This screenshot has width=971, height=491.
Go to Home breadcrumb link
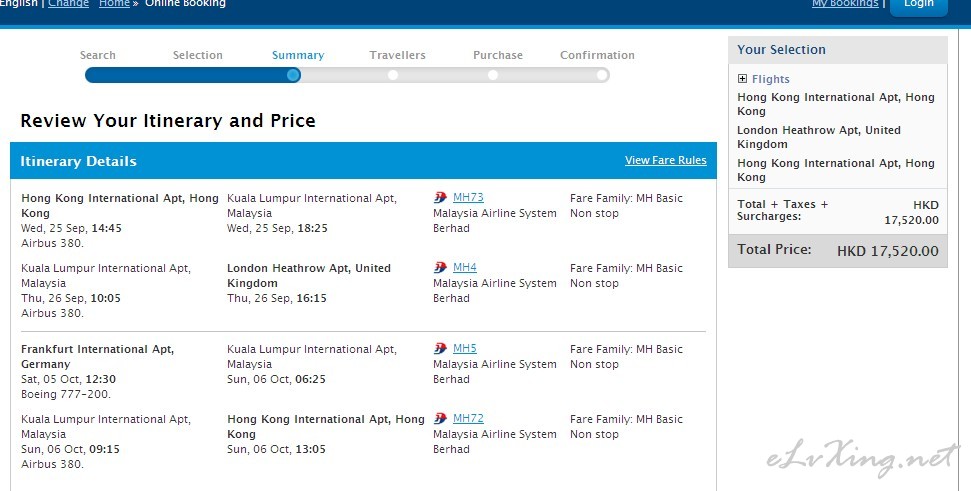(x=115, y=4)
